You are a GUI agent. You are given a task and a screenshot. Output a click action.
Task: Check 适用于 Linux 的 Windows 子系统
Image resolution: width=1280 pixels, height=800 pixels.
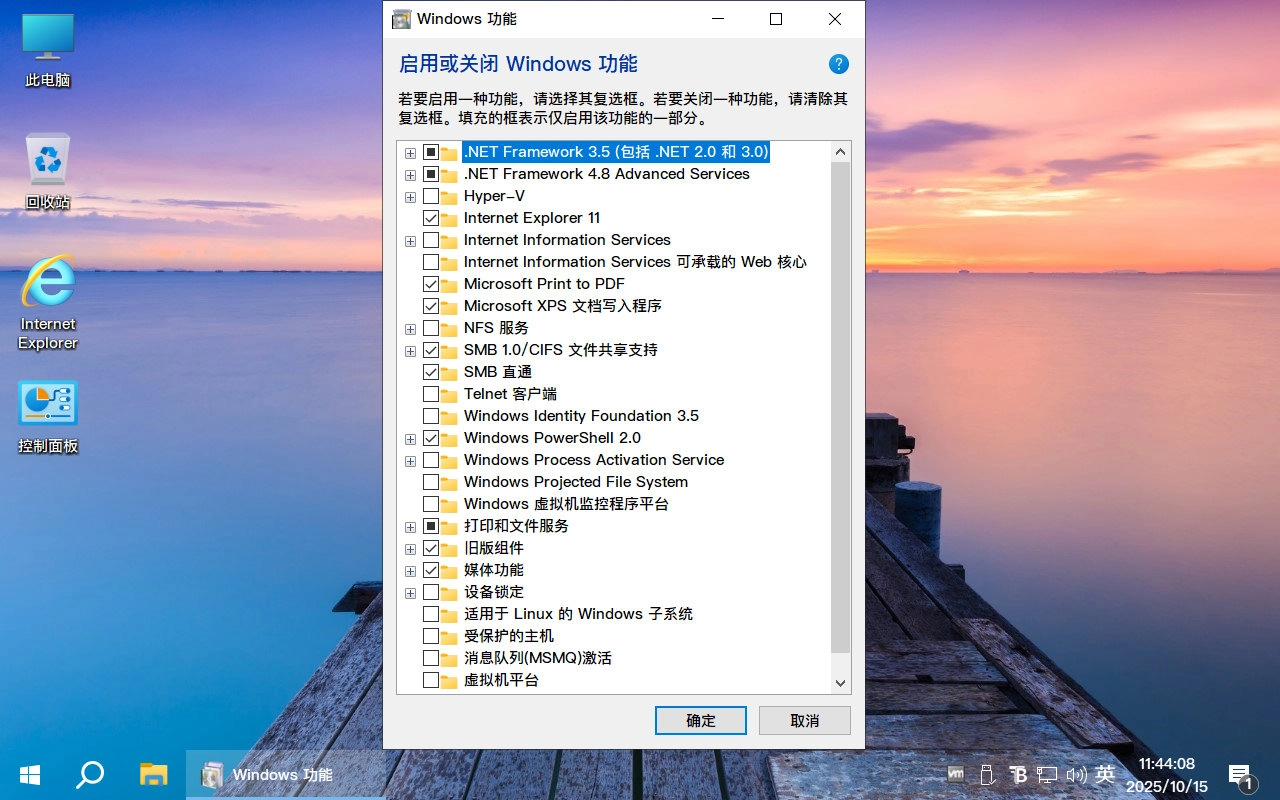pos(430,614)
